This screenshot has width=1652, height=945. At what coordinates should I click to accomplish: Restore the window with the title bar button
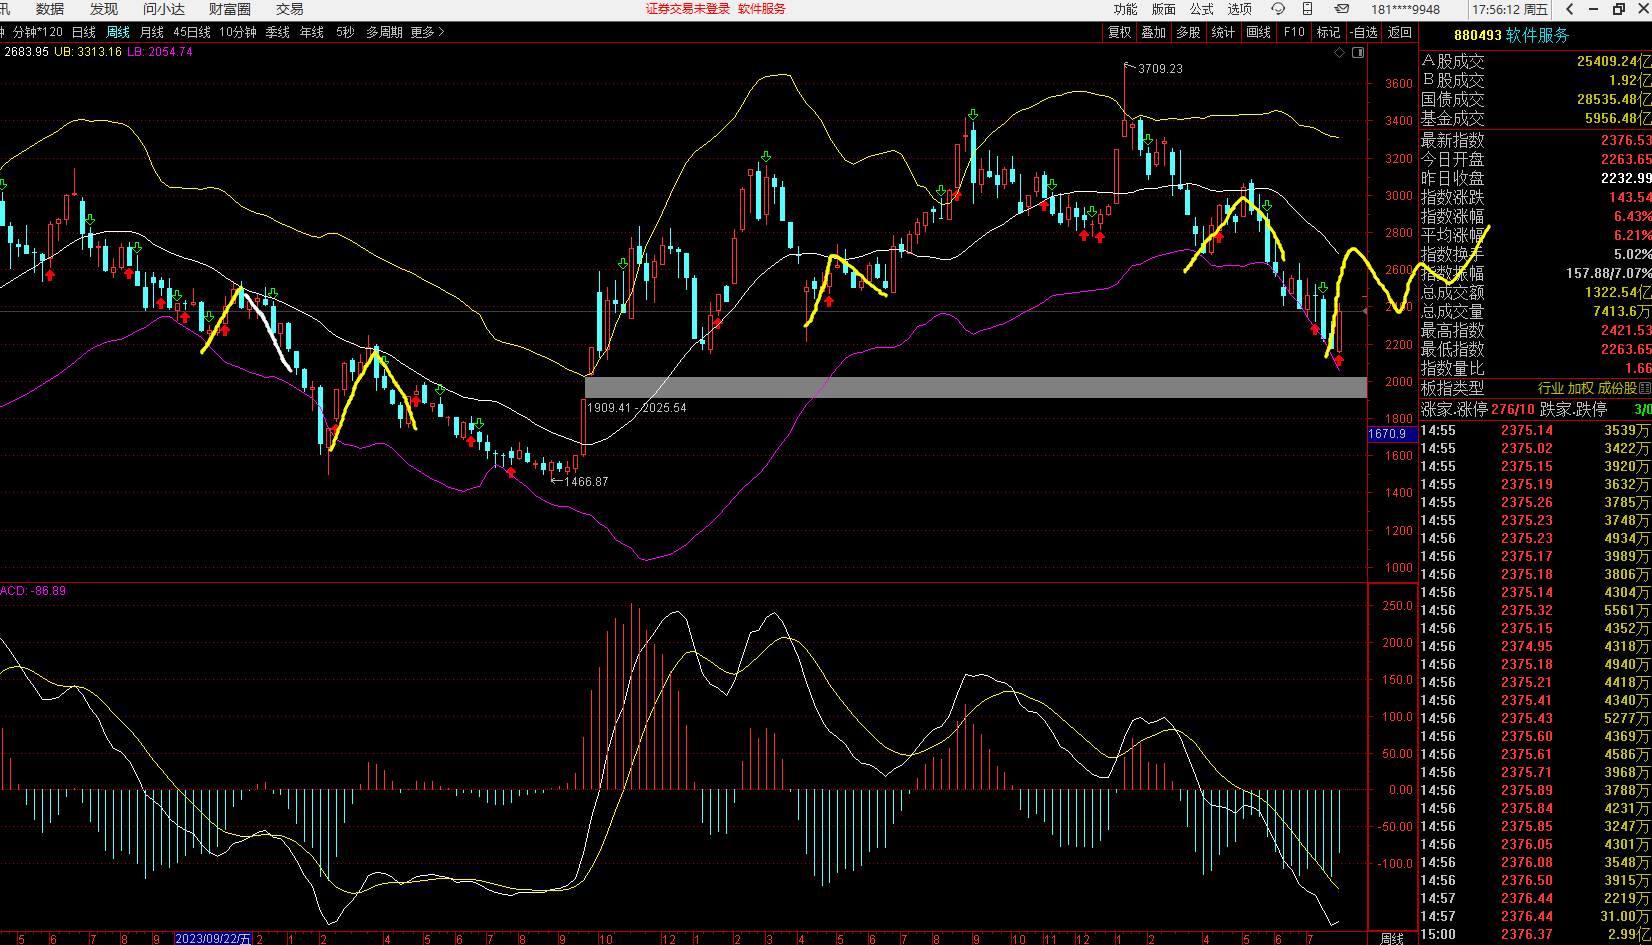click(x=1619, y=9)
